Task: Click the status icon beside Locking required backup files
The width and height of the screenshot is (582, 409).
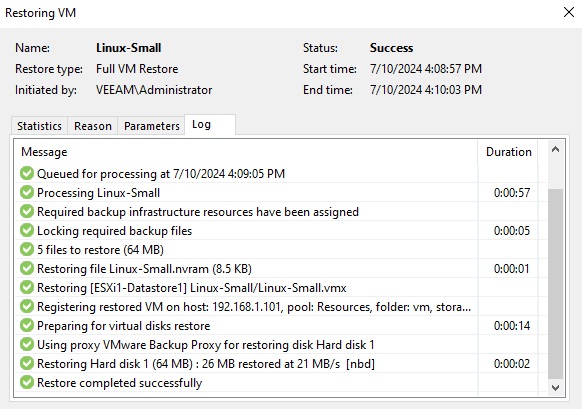Action: tap(27, 230)
